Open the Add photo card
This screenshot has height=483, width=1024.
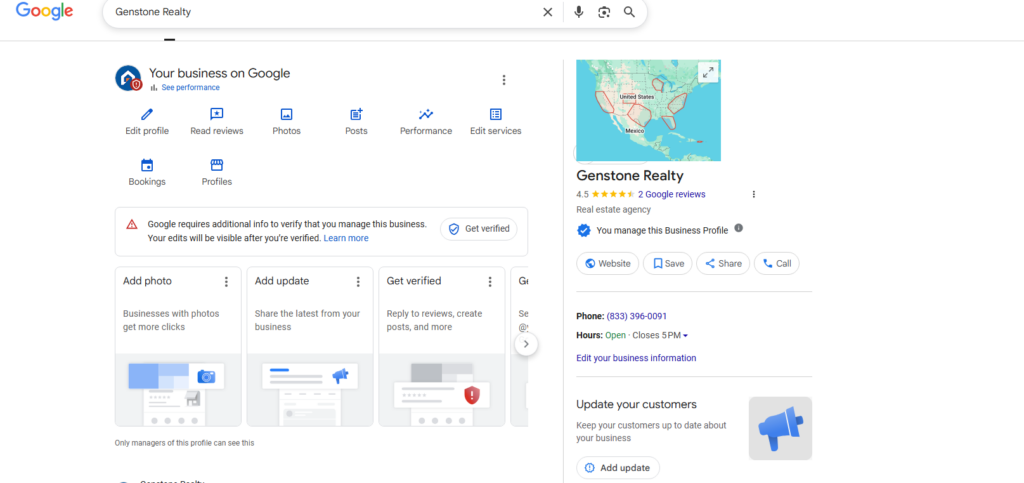(x=178, y=347)
